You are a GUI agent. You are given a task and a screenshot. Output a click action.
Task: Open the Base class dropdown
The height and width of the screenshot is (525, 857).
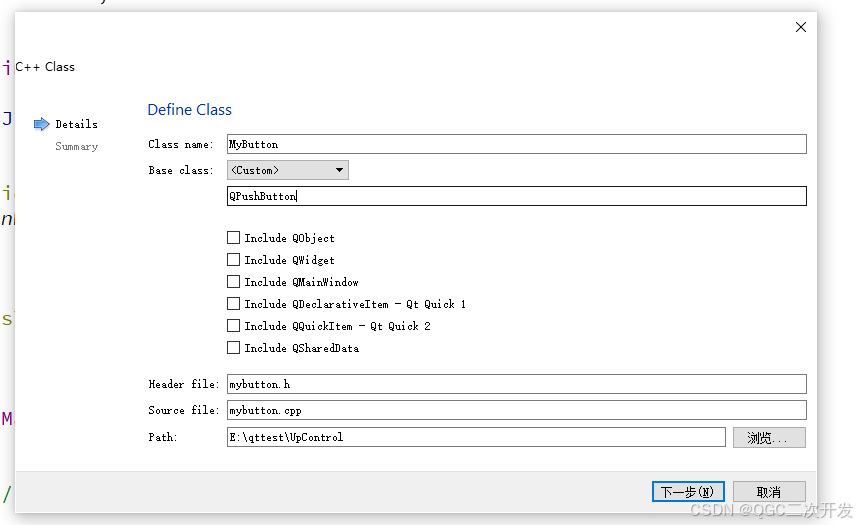288,170
